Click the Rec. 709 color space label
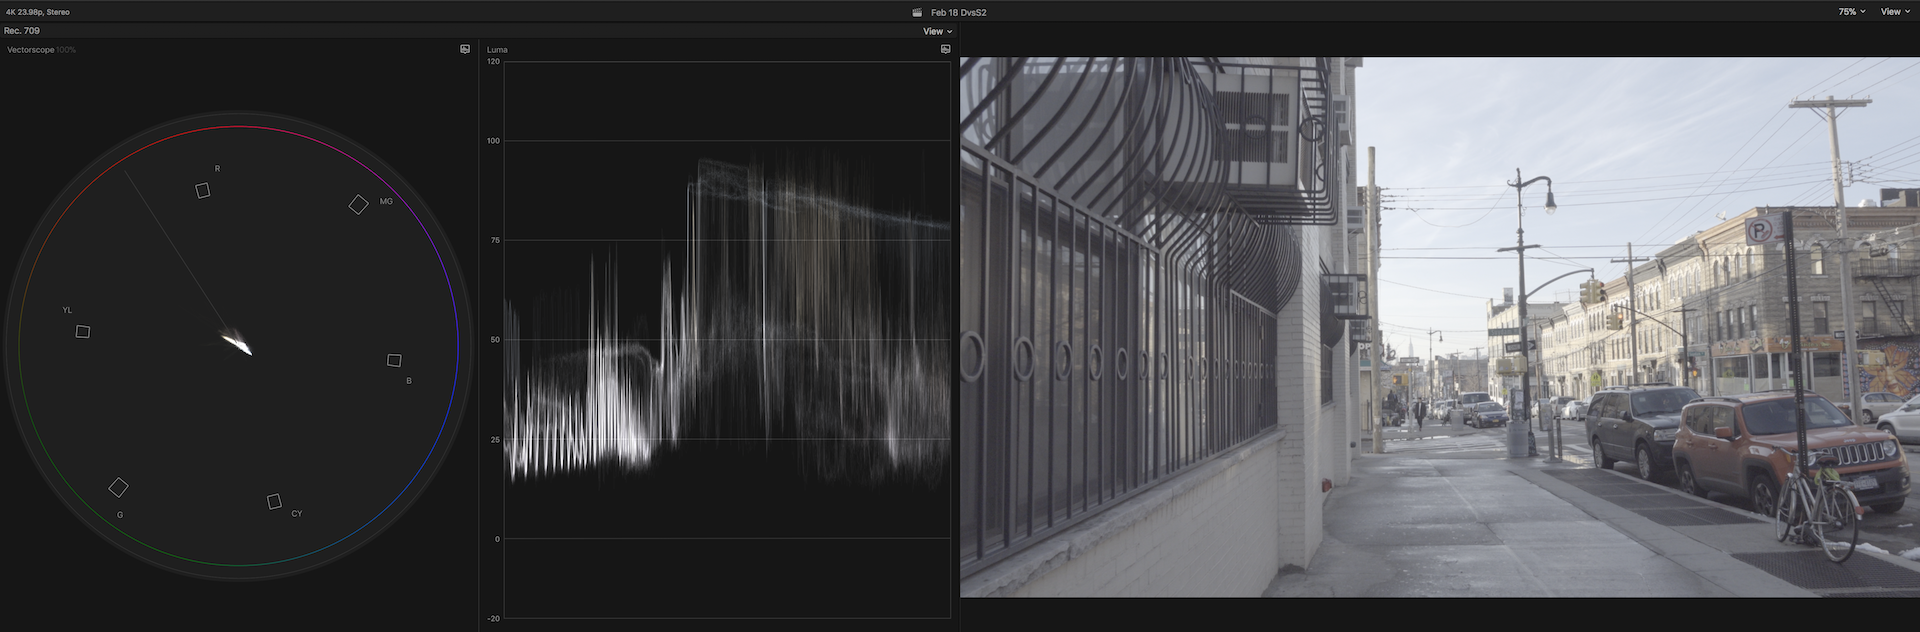Viewport: 1920px width, 632px height. pyautogui.click(x=22, y=31)
